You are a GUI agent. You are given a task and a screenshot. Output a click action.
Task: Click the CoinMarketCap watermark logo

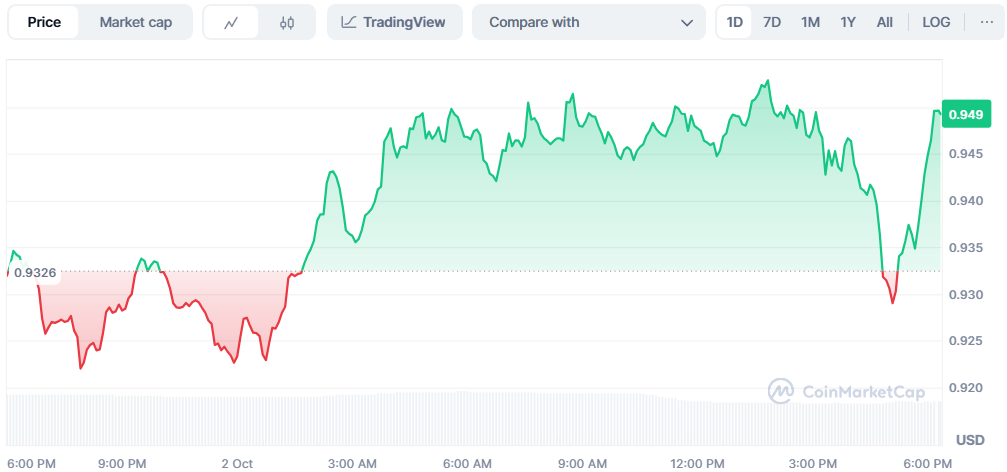click(846, 392)
